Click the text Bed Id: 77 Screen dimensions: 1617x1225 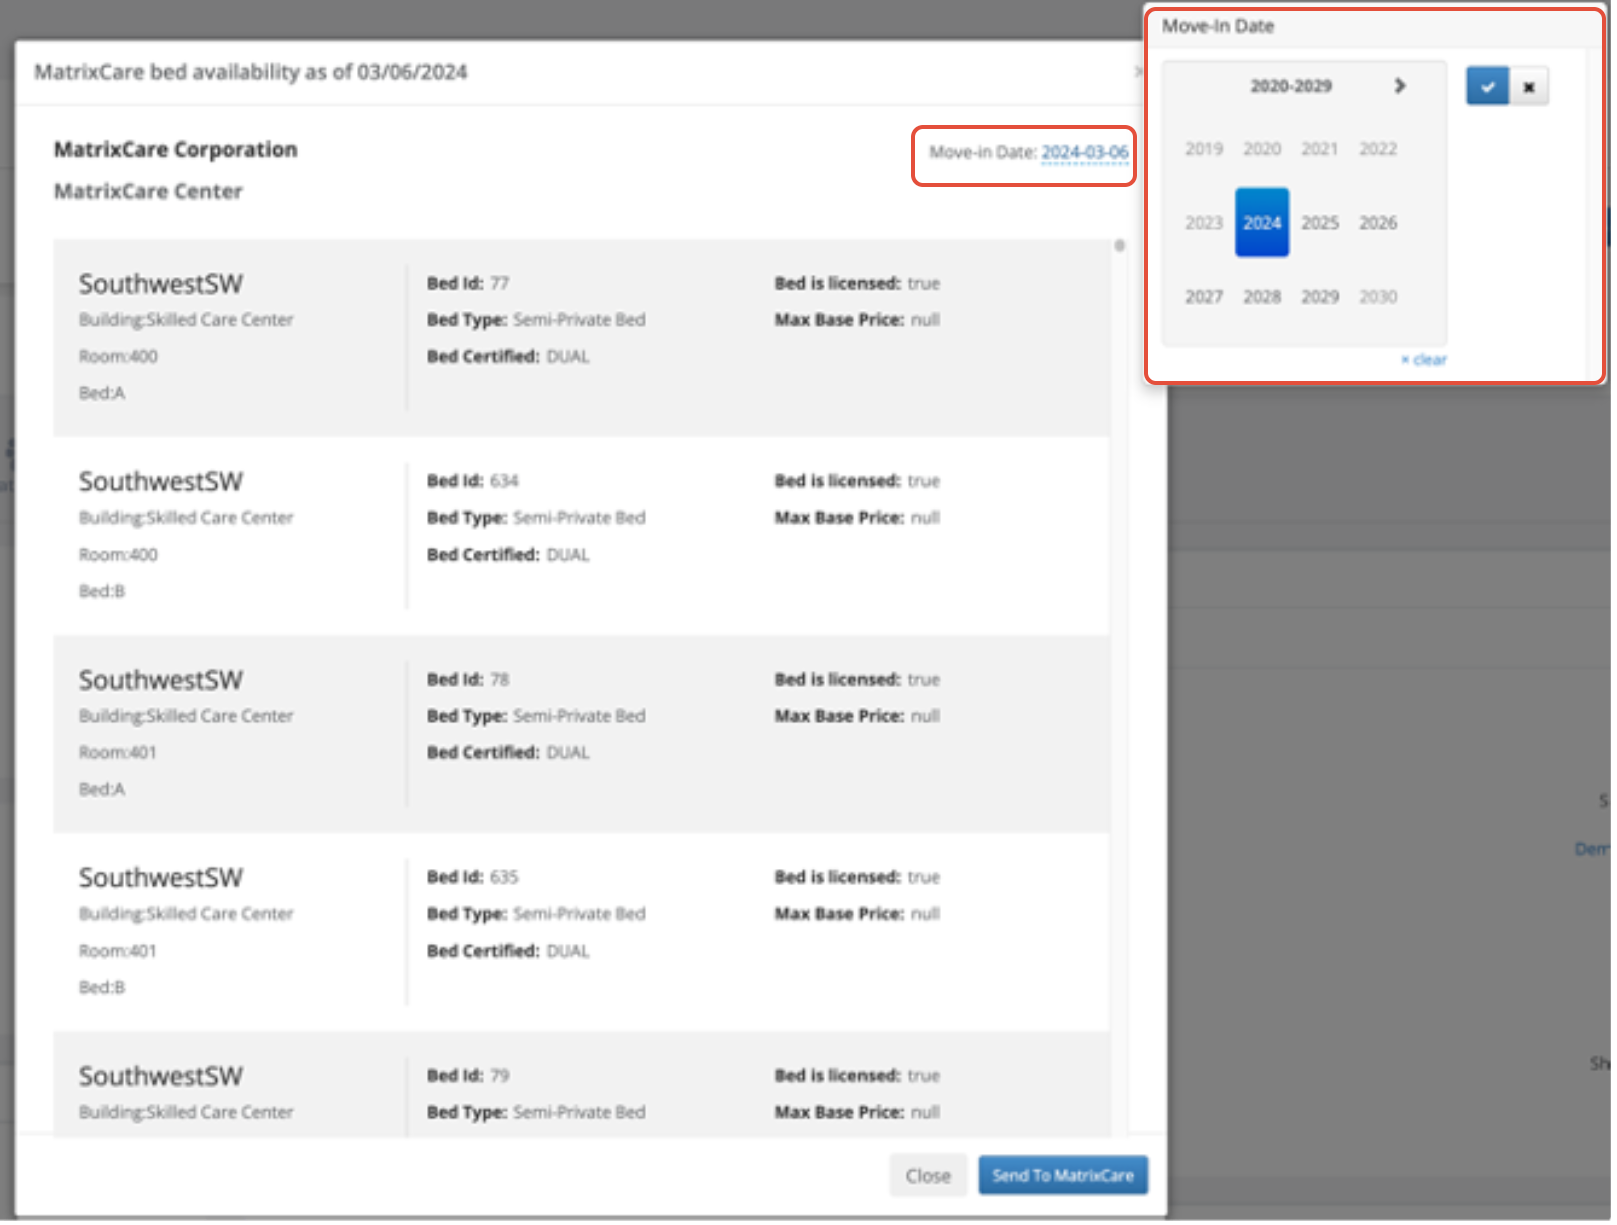470,284
